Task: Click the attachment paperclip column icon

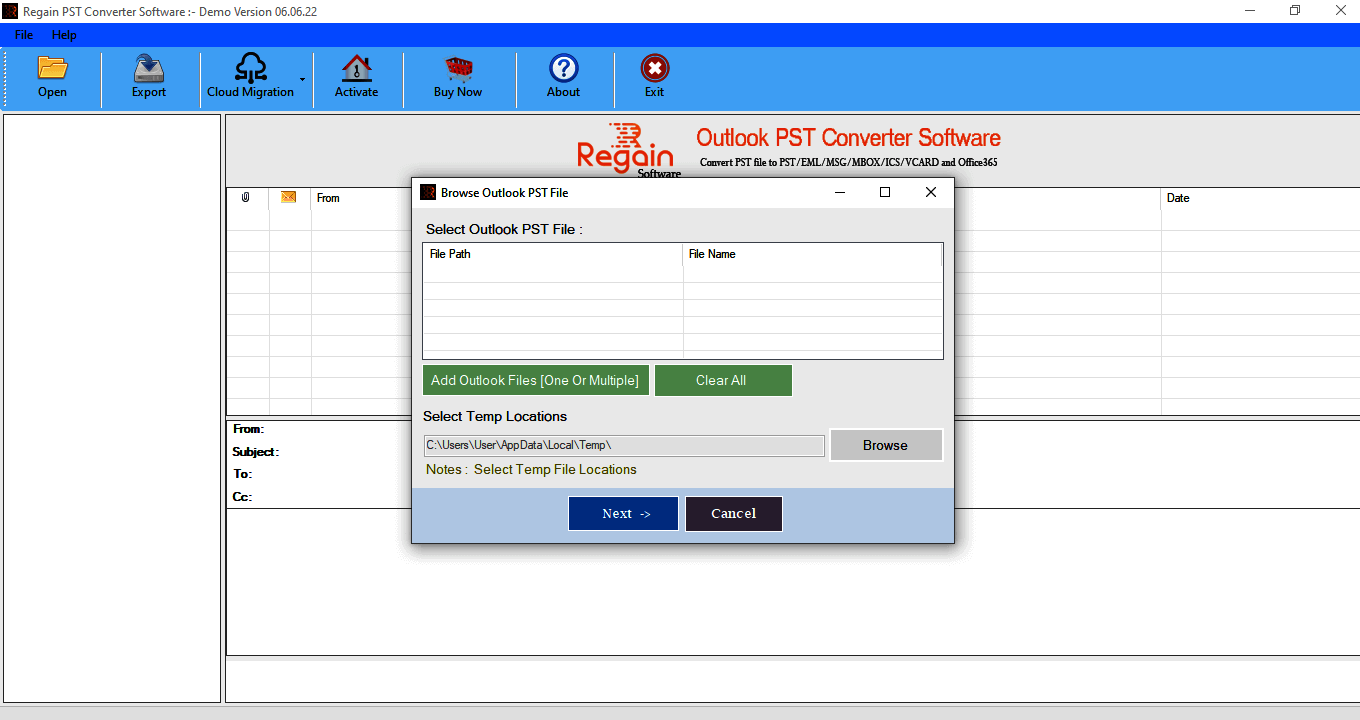Action: [246, 198]
